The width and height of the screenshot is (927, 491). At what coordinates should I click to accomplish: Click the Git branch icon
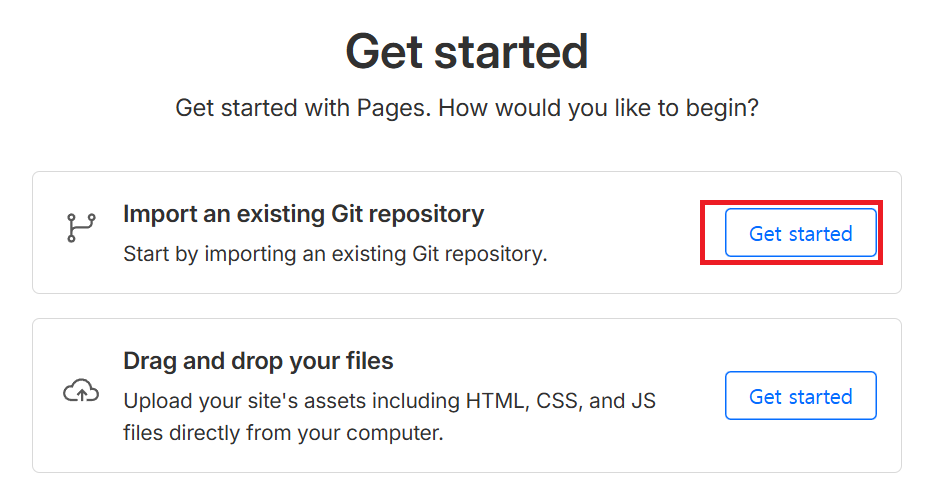pos(79,228)
